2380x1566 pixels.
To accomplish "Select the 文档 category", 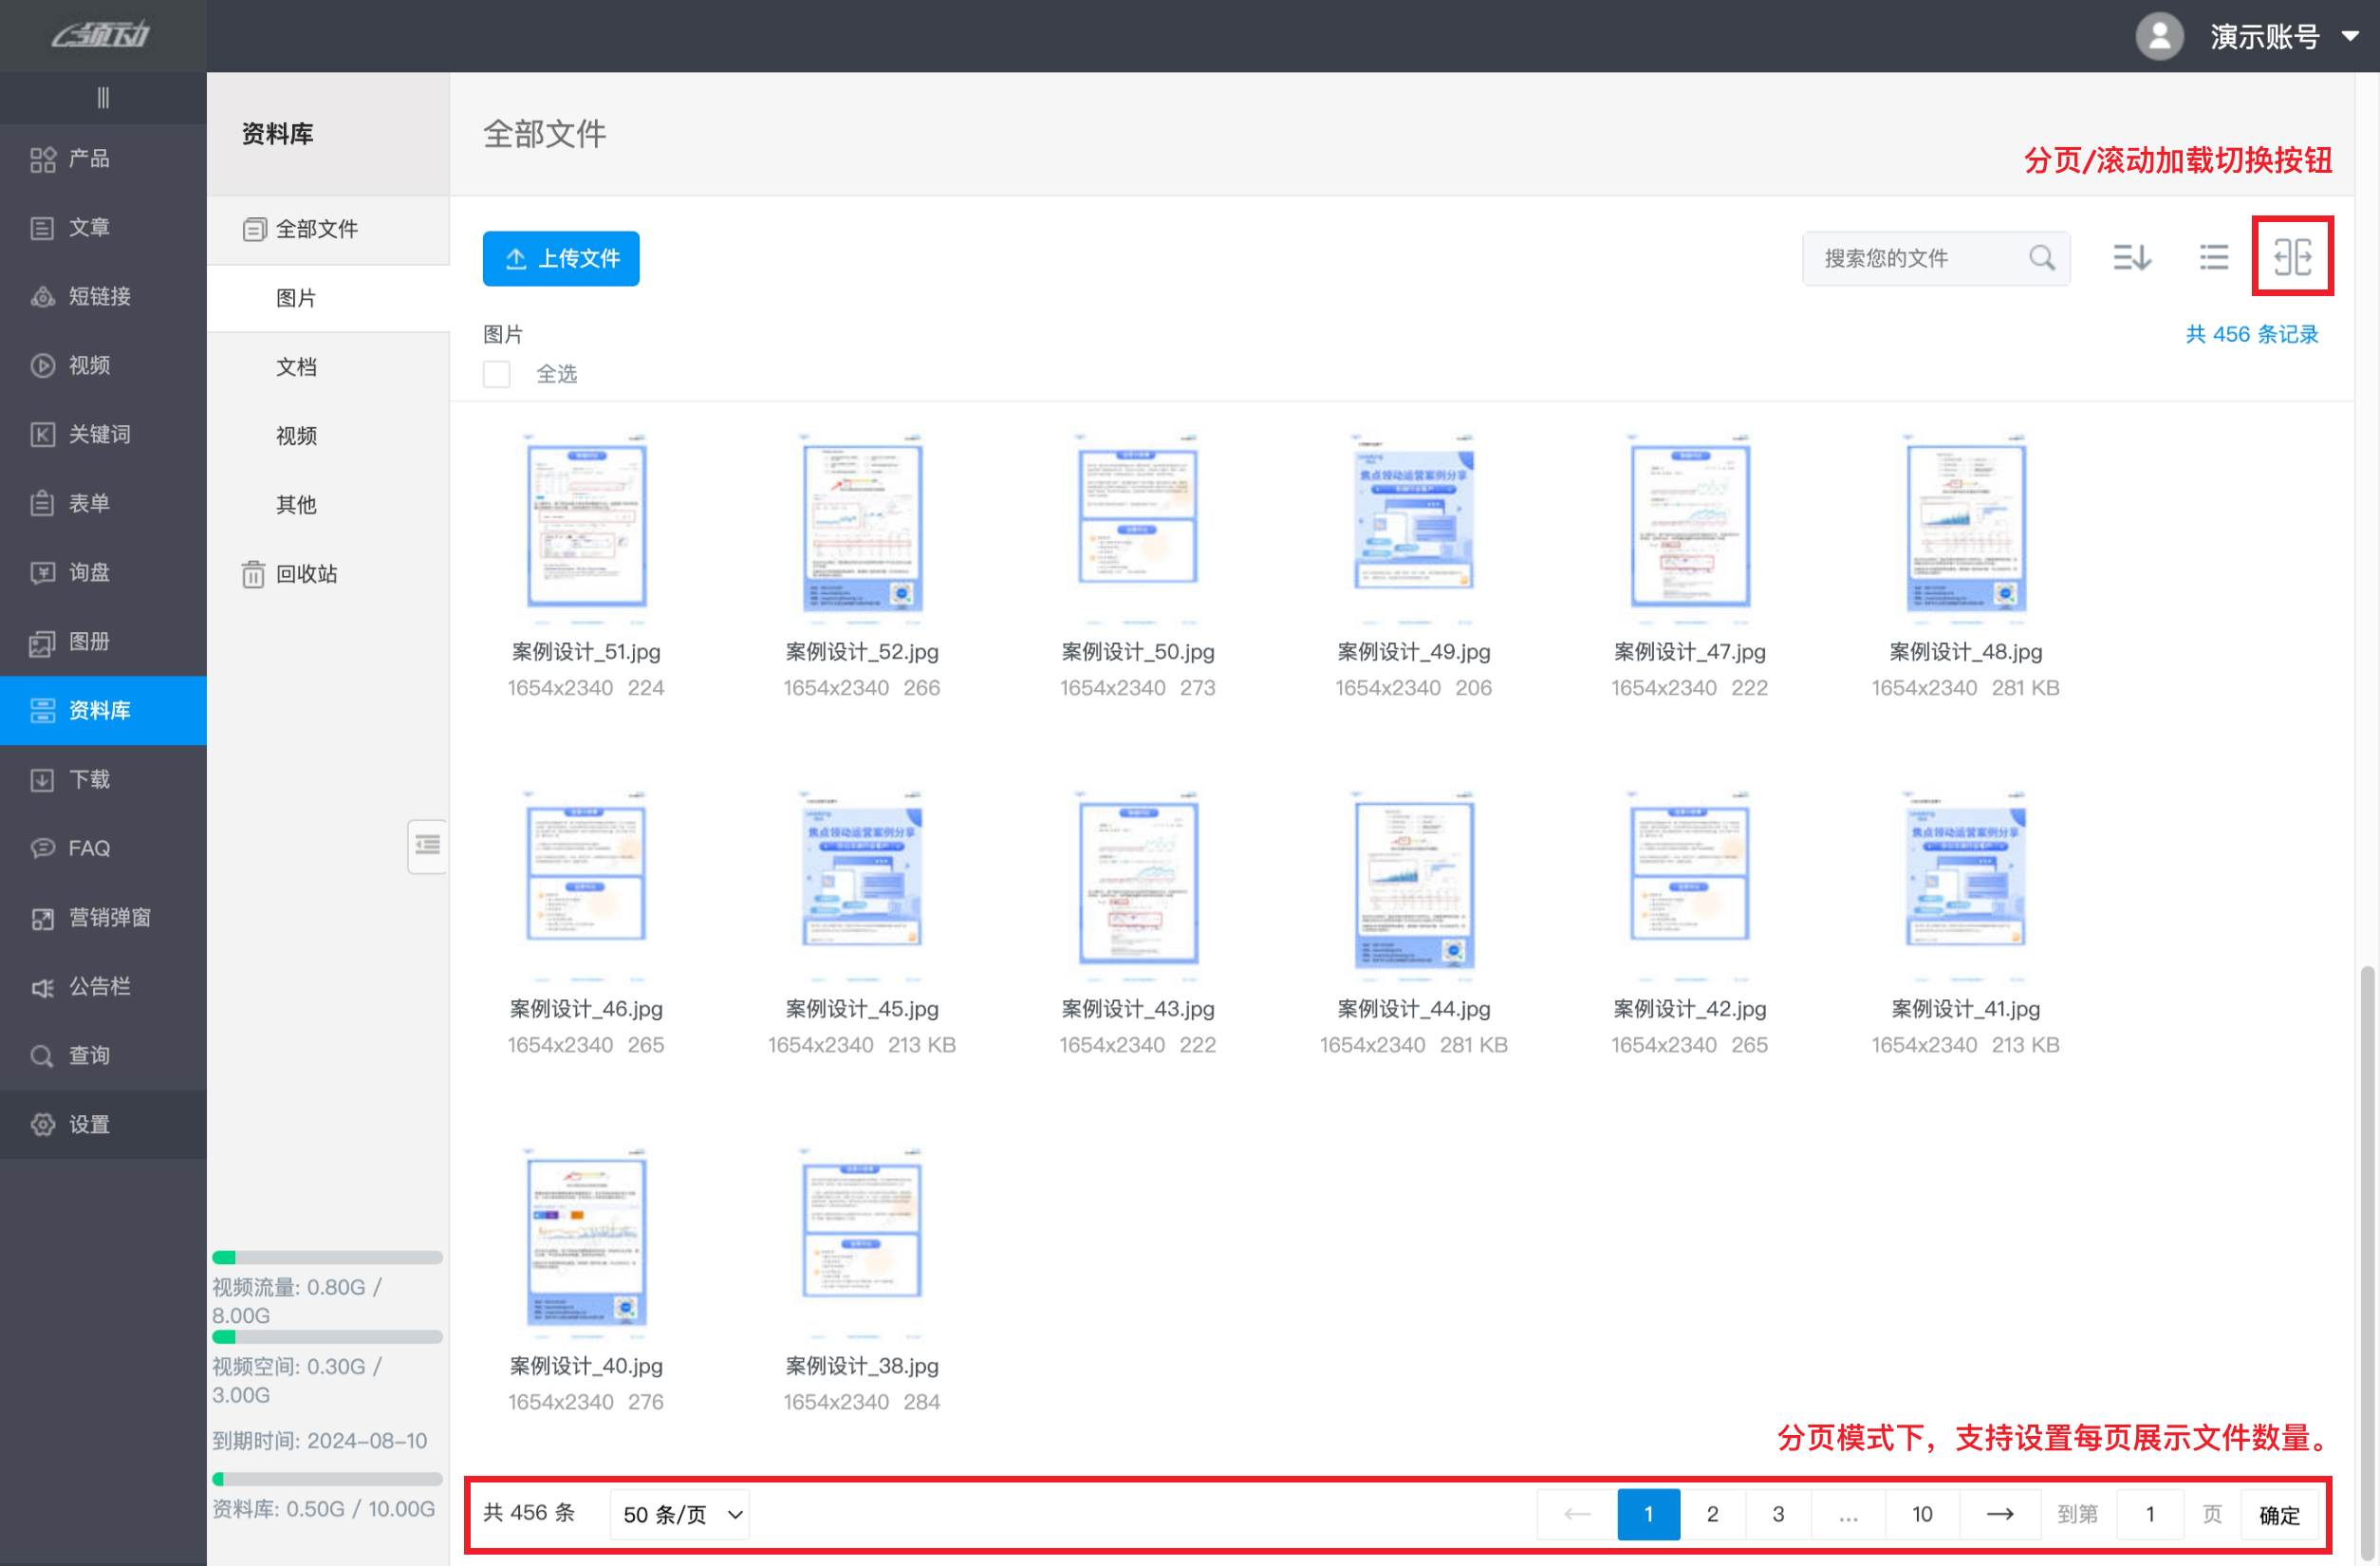I will click(x=296, y=367).
